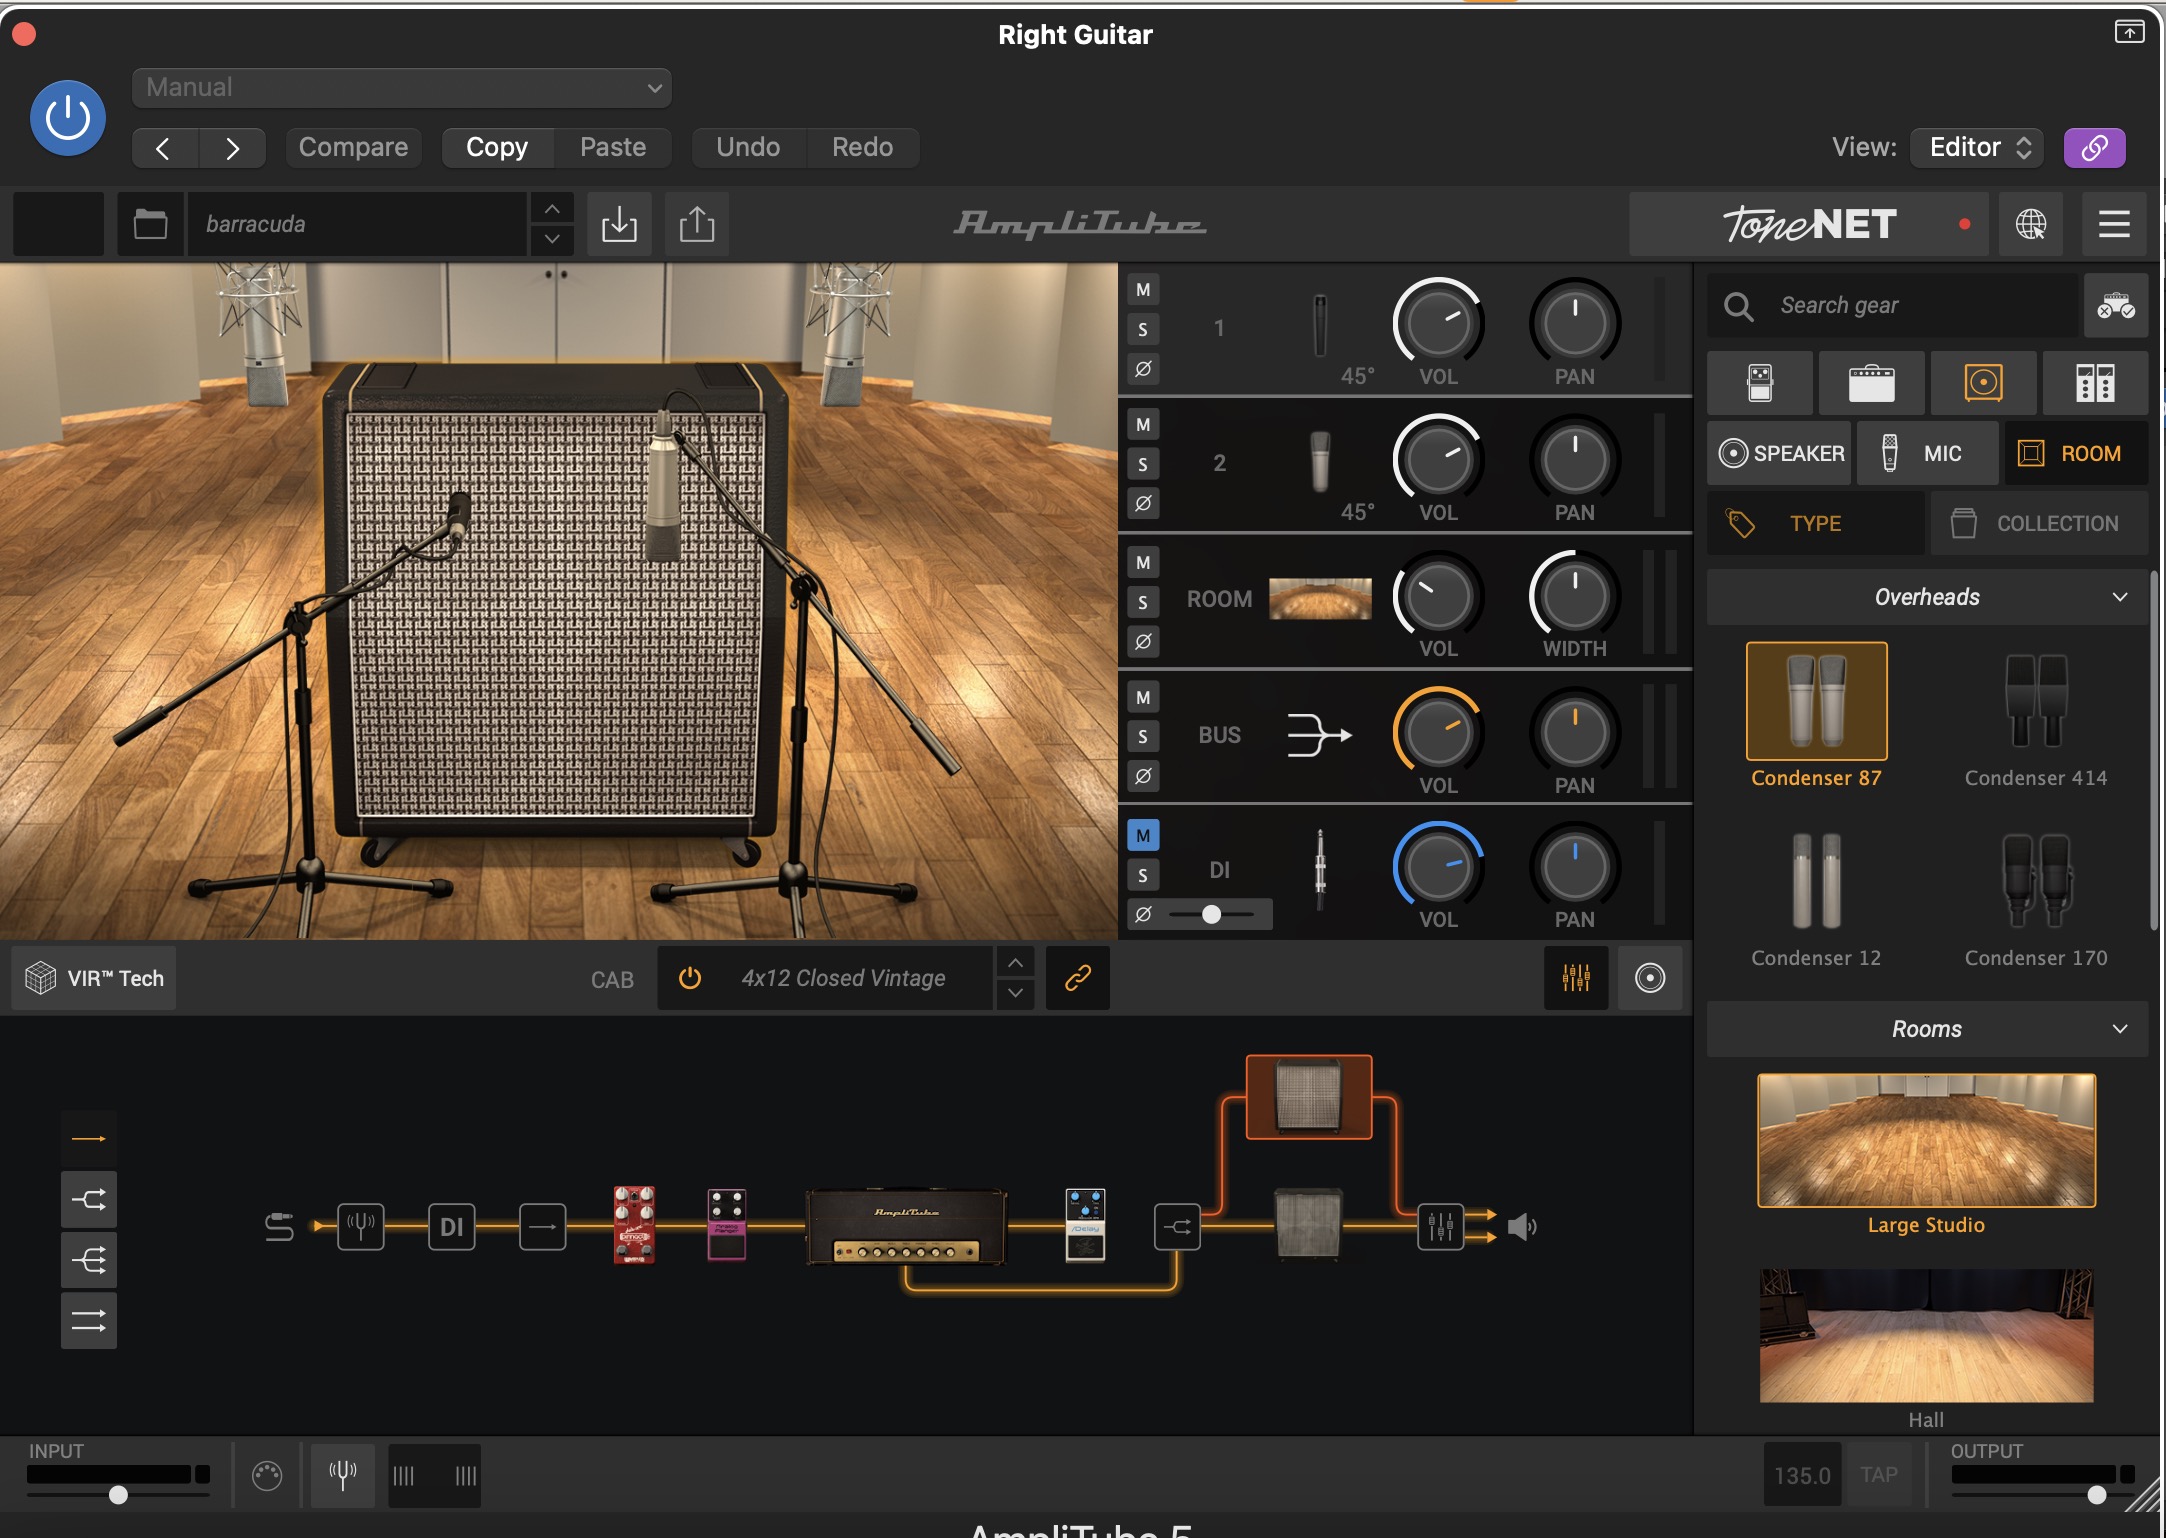Select the red overdrive pedal in chain
This screenshot has height=1538, width=2166.
click(x=634, y=1226)
